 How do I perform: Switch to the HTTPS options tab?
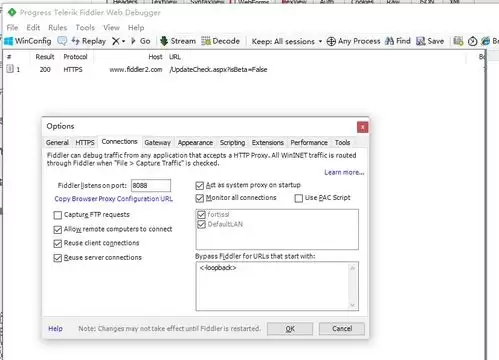[85, 142]
